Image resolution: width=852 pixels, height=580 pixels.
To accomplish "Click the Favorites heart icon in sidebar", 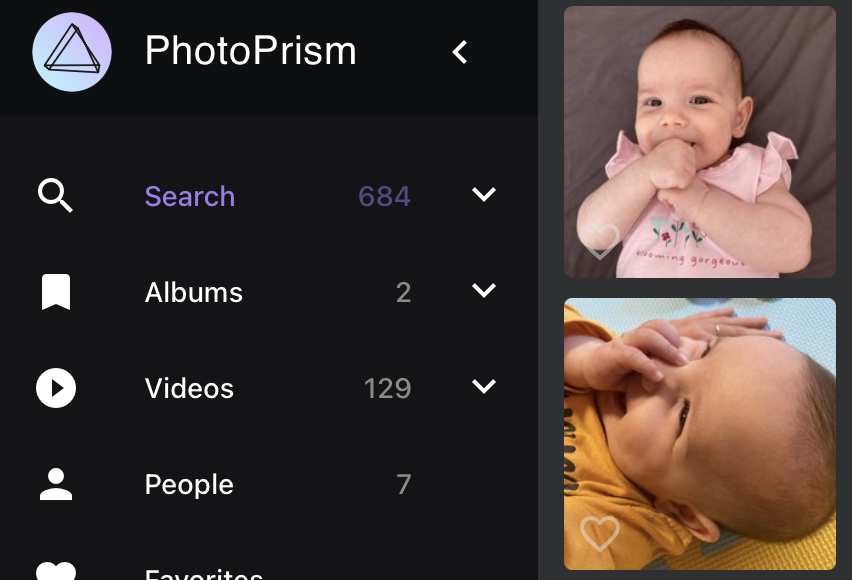I will point(56,571).
